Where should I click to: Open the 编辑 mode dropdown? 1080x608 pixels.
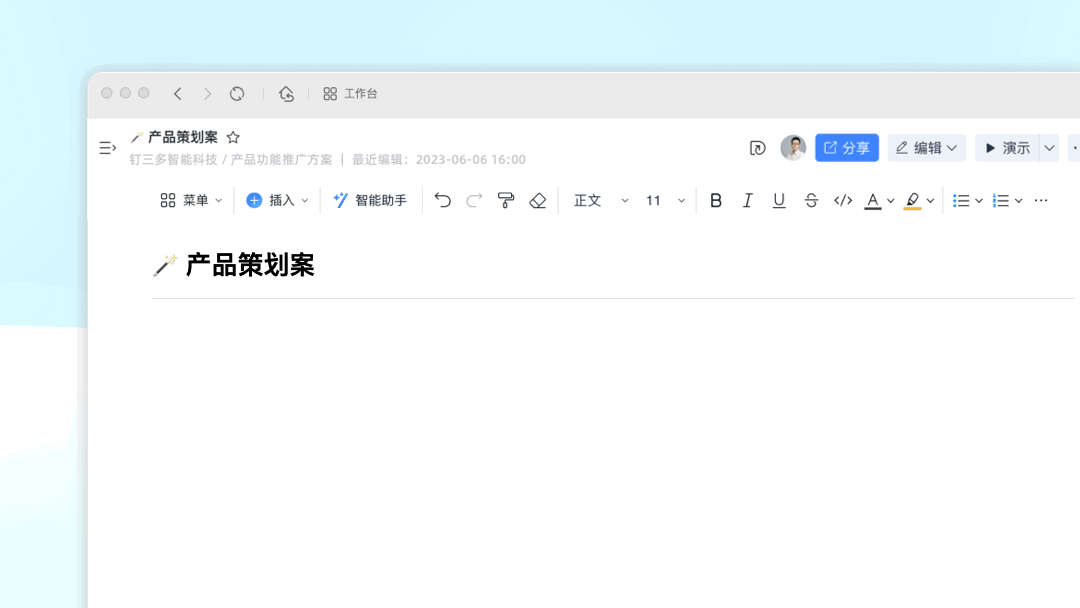[926, 148]
